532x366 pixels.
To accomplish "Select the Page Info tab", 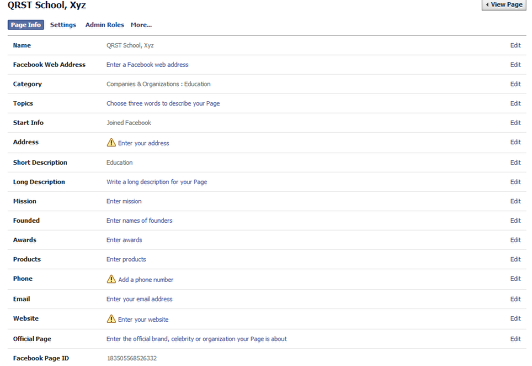I will tap(26, 25).
